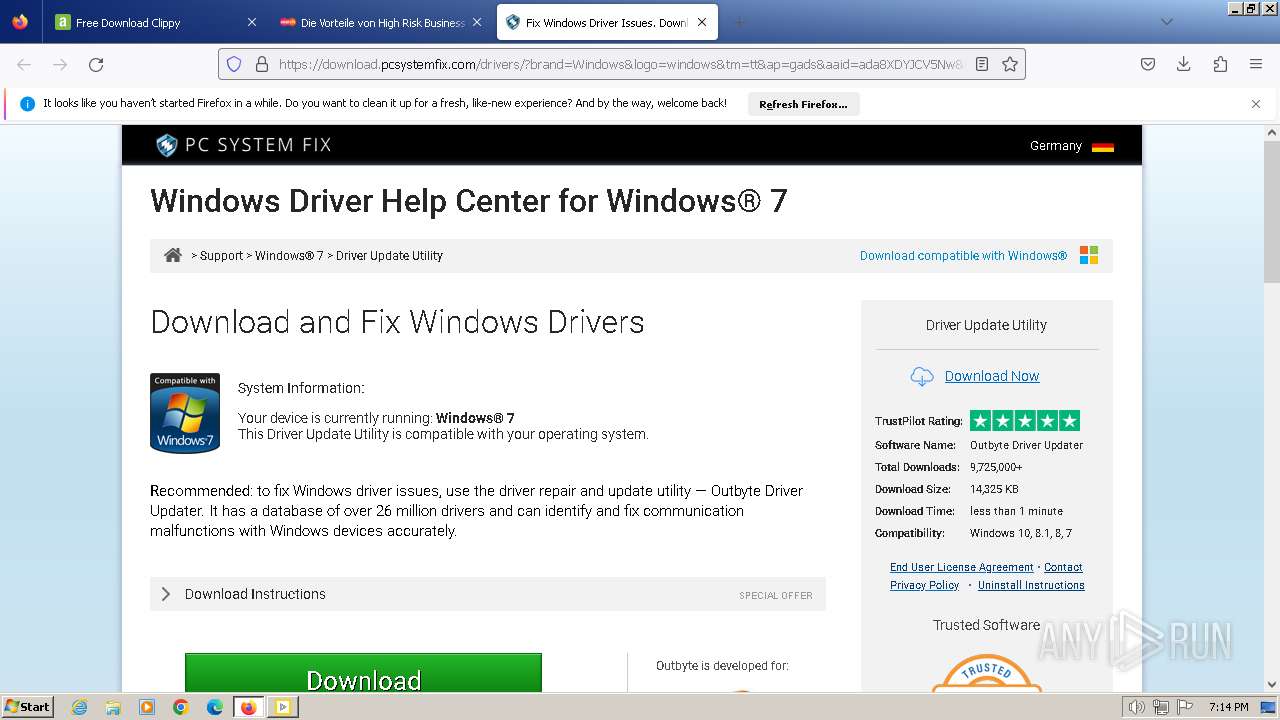Click the yellow media app taskbar icon
Screen dimensions: 1280x720
282,707
